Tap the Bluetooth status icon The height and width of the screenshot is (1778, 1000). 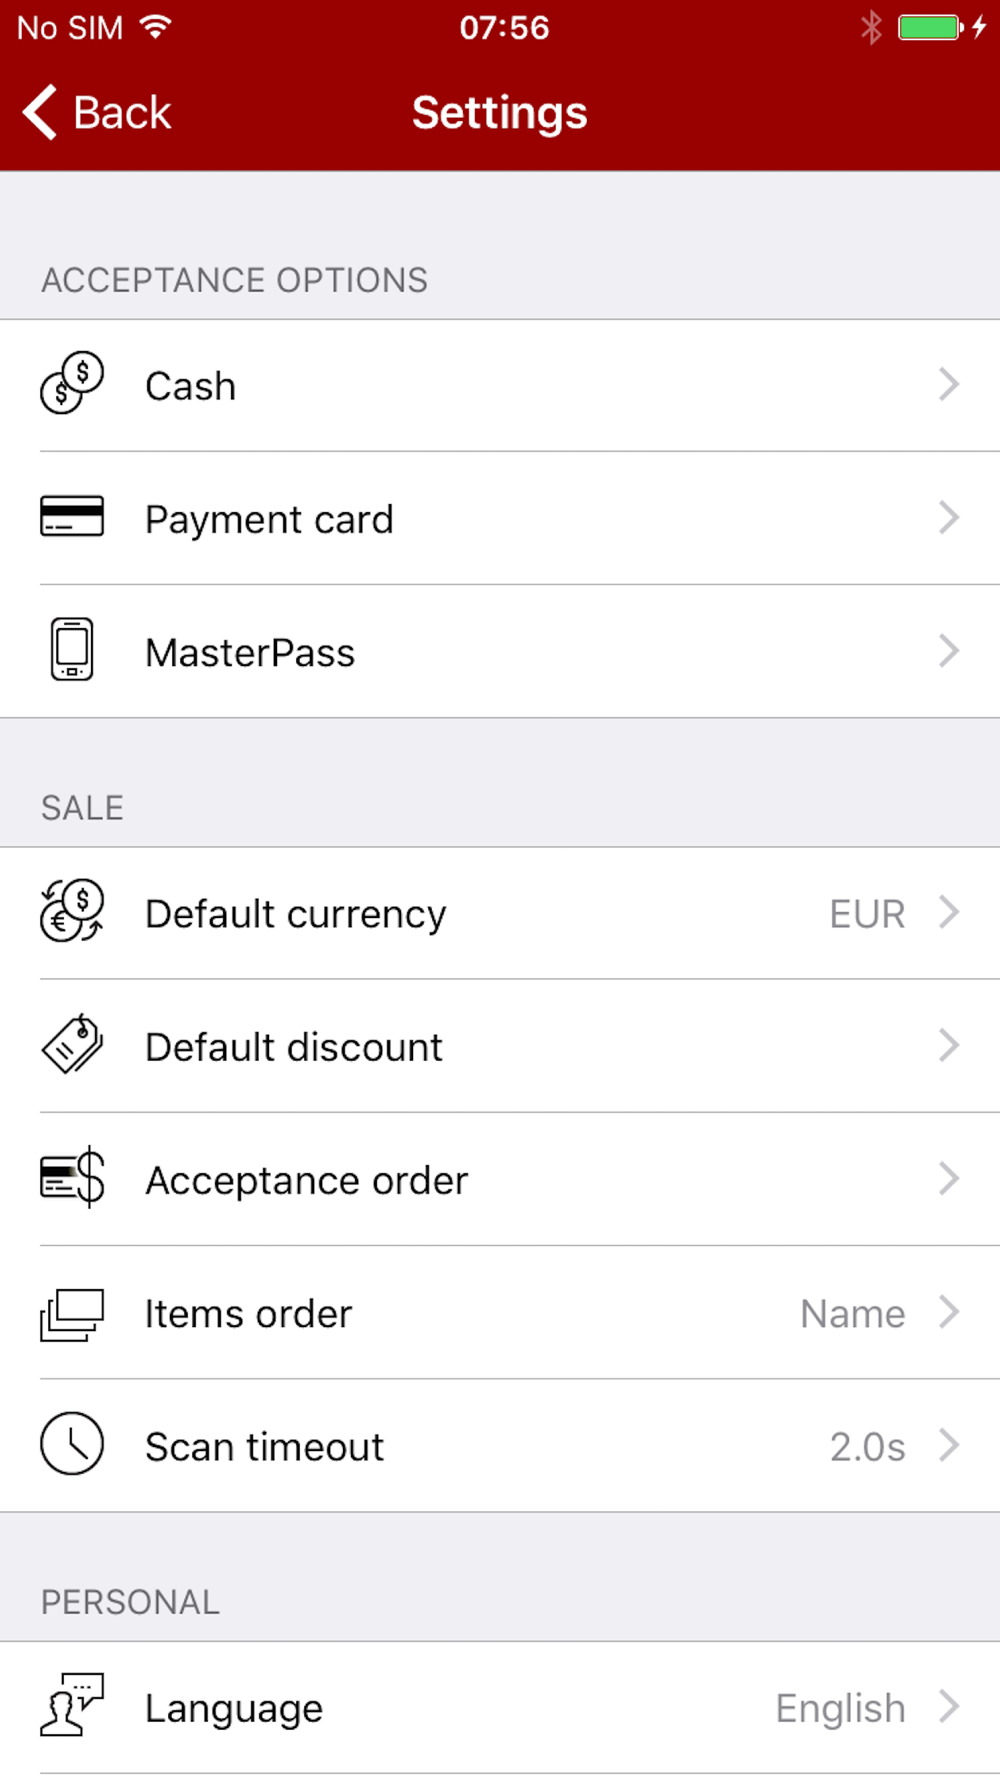point(871,27)
